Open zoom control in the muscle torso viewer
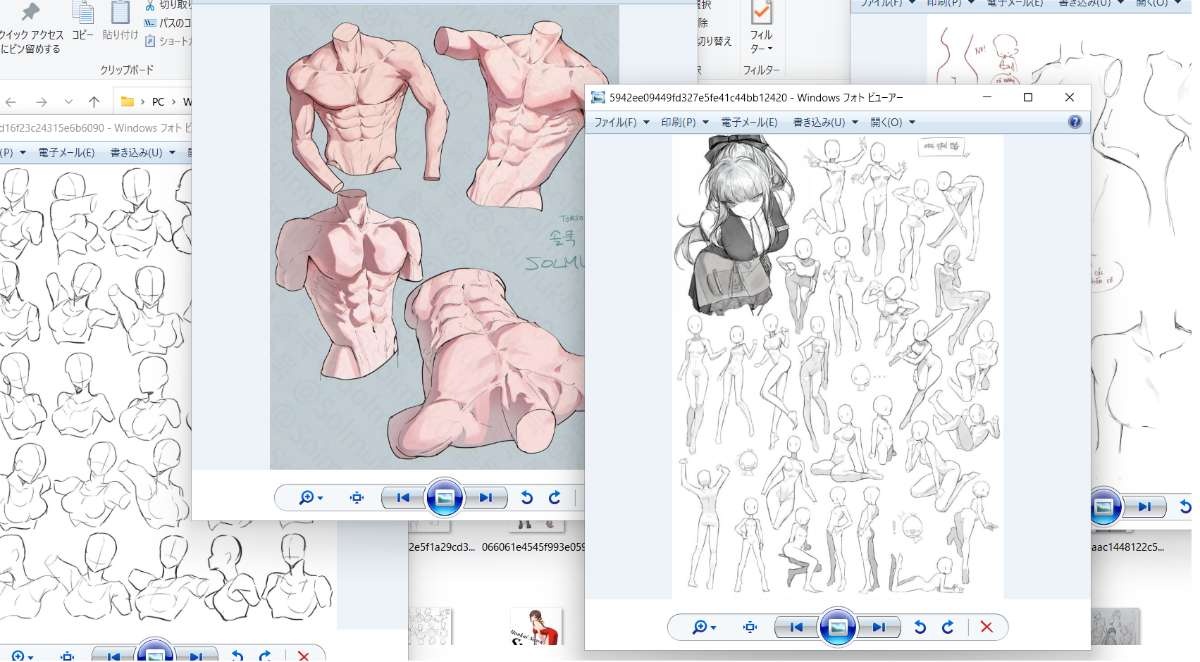 click(311, 497)
